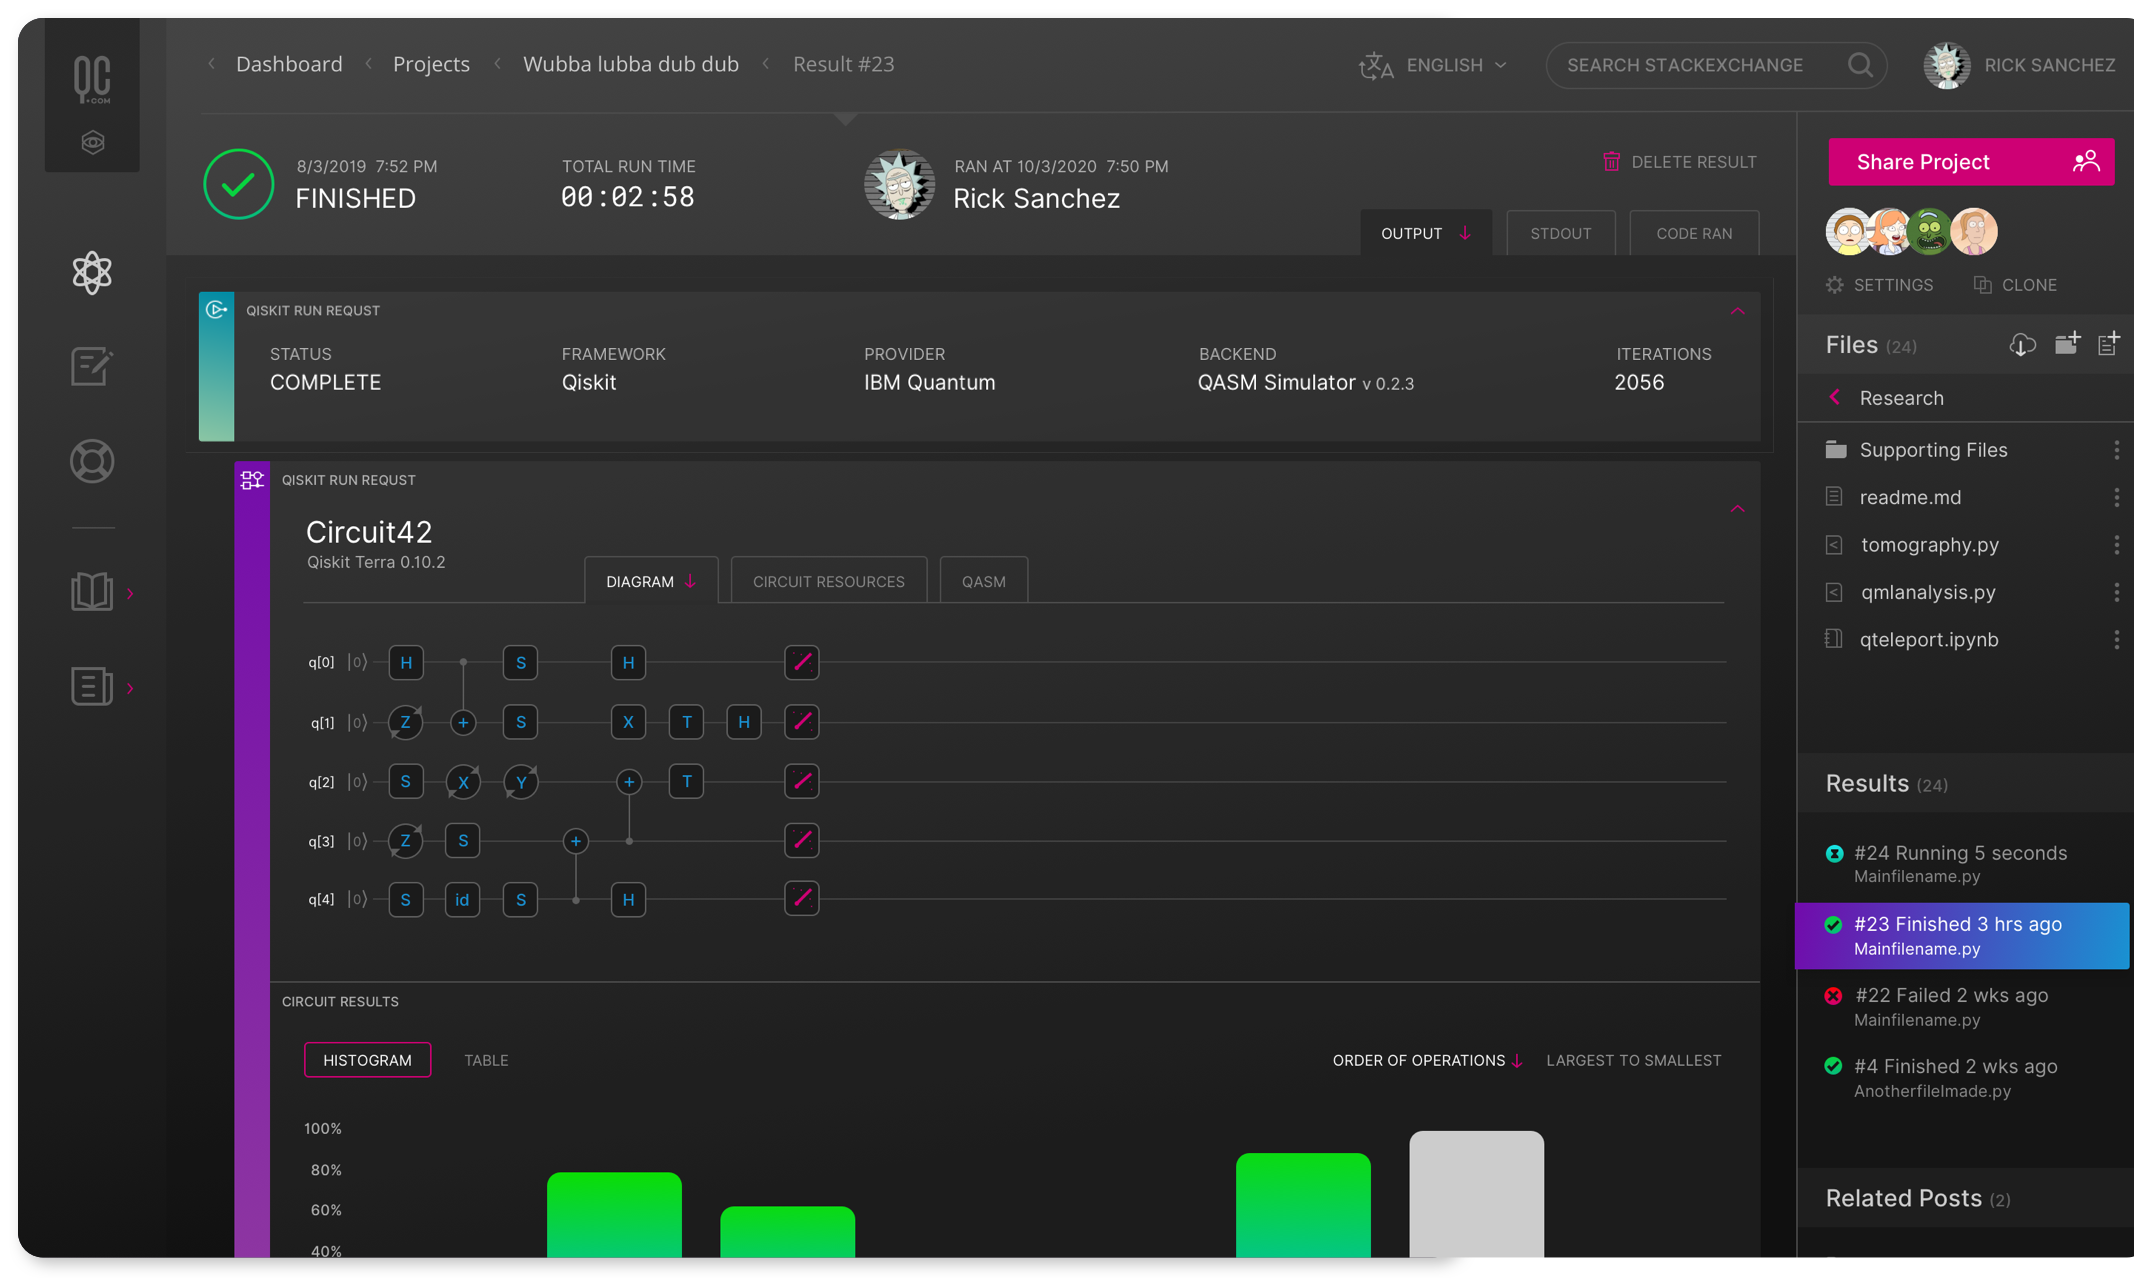Collapse the Qiskit run request panel
The image size is (2134, 1288).
tap(1737, 311)
